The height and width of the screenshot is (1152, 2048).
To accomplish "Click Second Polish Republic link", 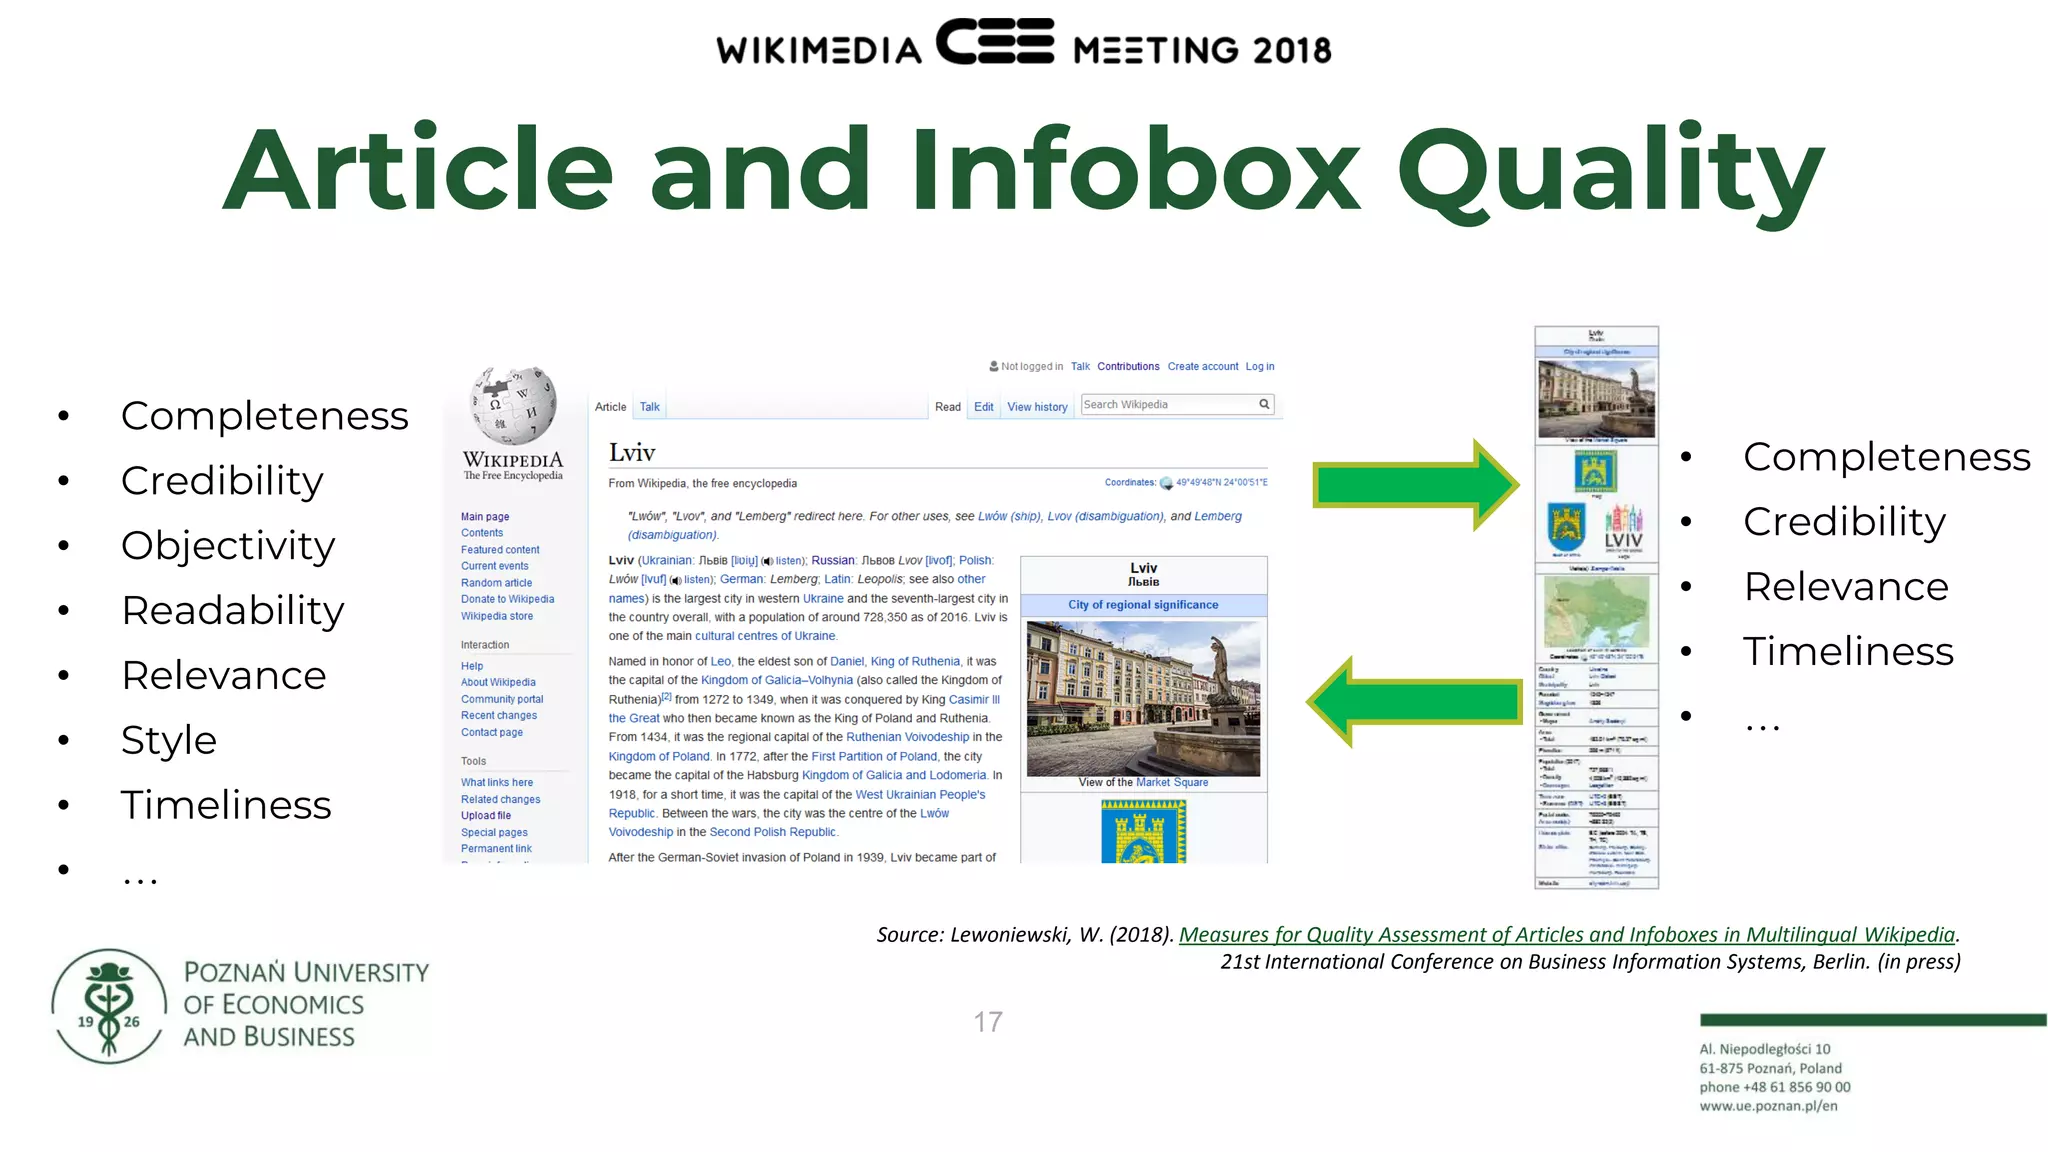I will click(773, 832).
